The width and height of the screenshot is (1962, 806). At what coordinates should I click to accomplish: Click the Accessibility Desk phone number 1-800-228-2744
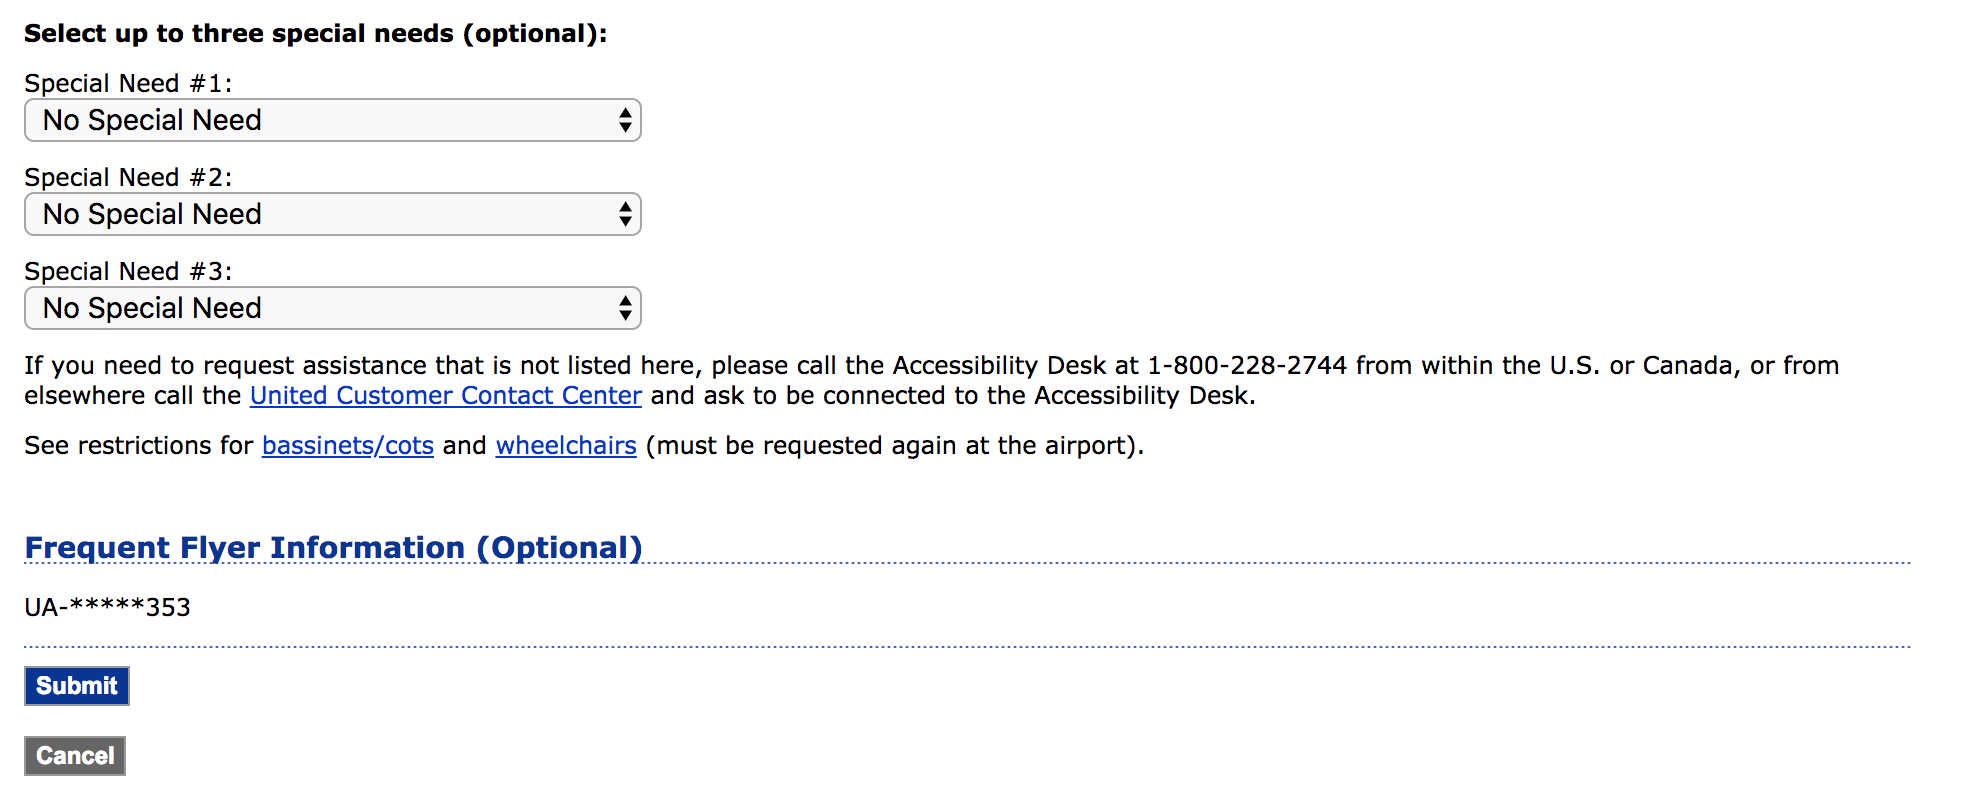(1247, 365)
